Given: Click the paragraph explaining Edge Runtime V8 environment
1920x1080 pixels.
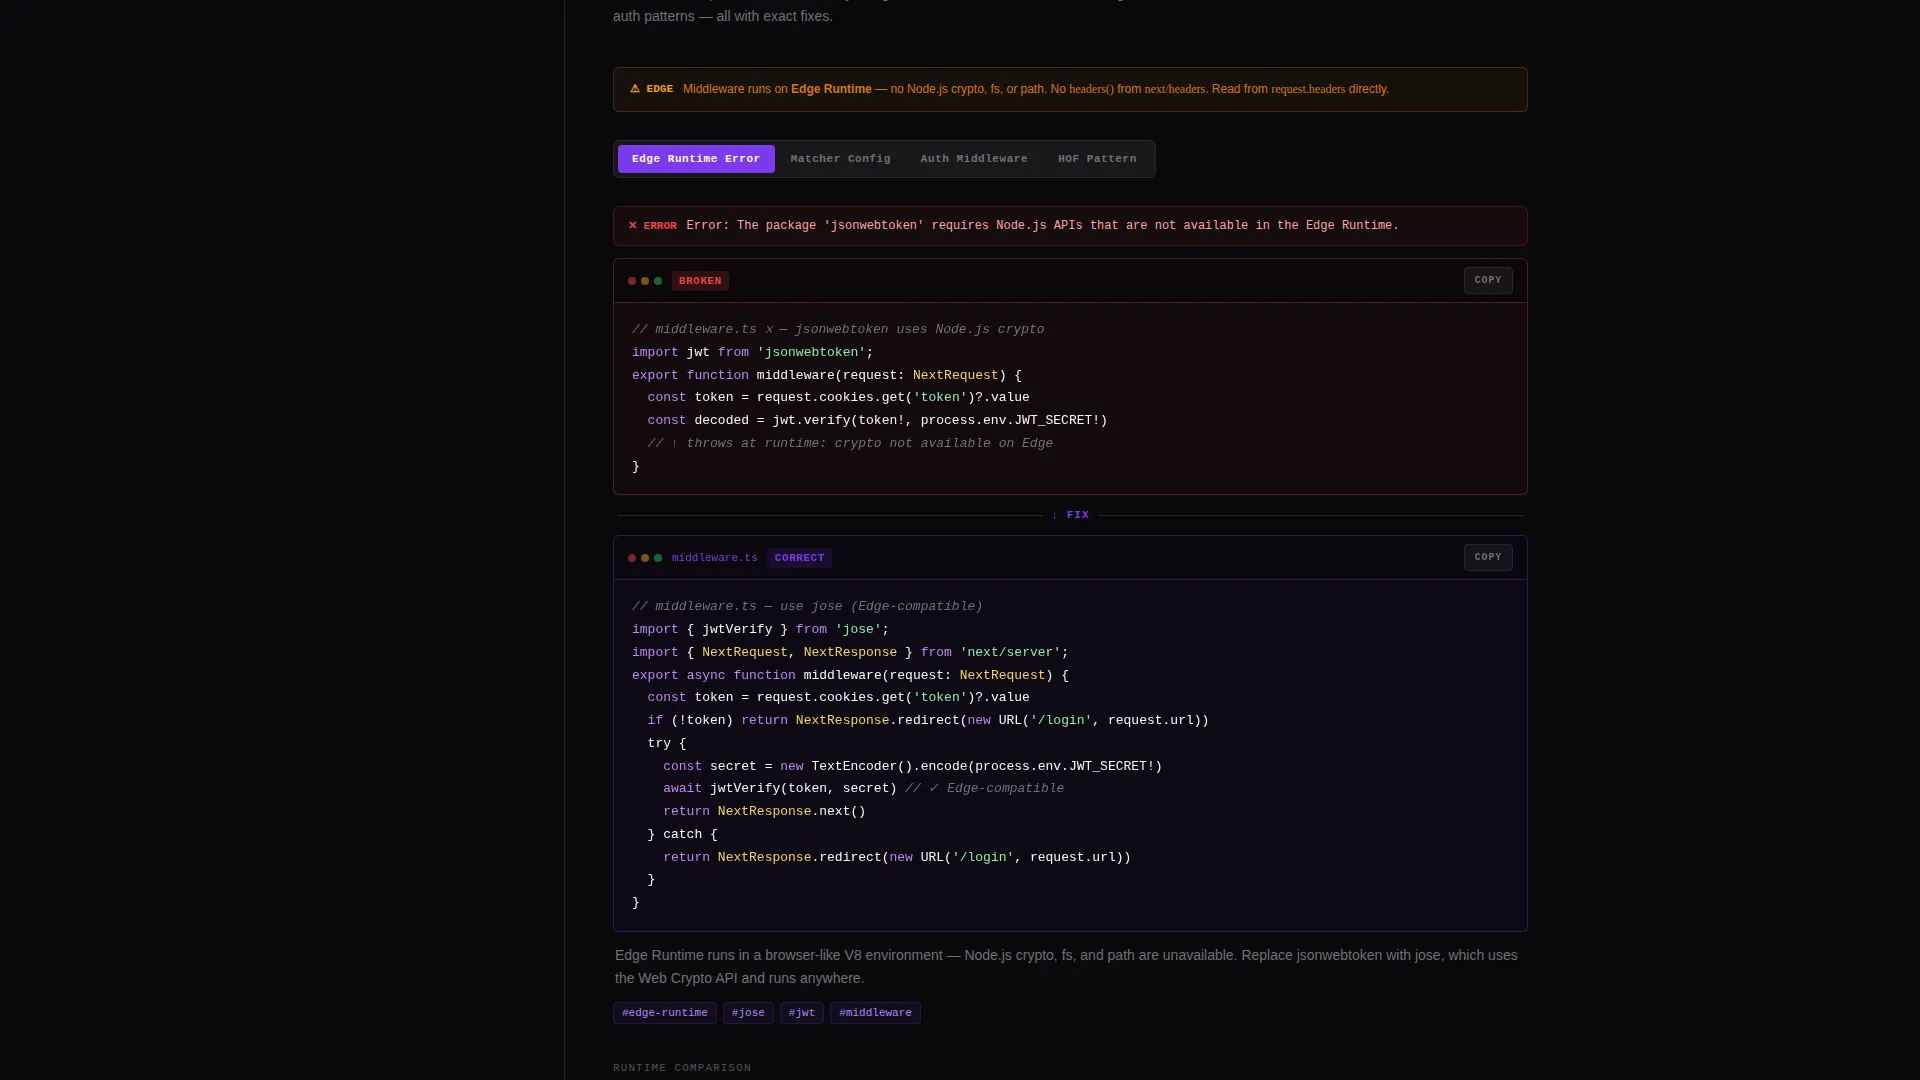Looking at the screenshot, I should point(1066,967).
